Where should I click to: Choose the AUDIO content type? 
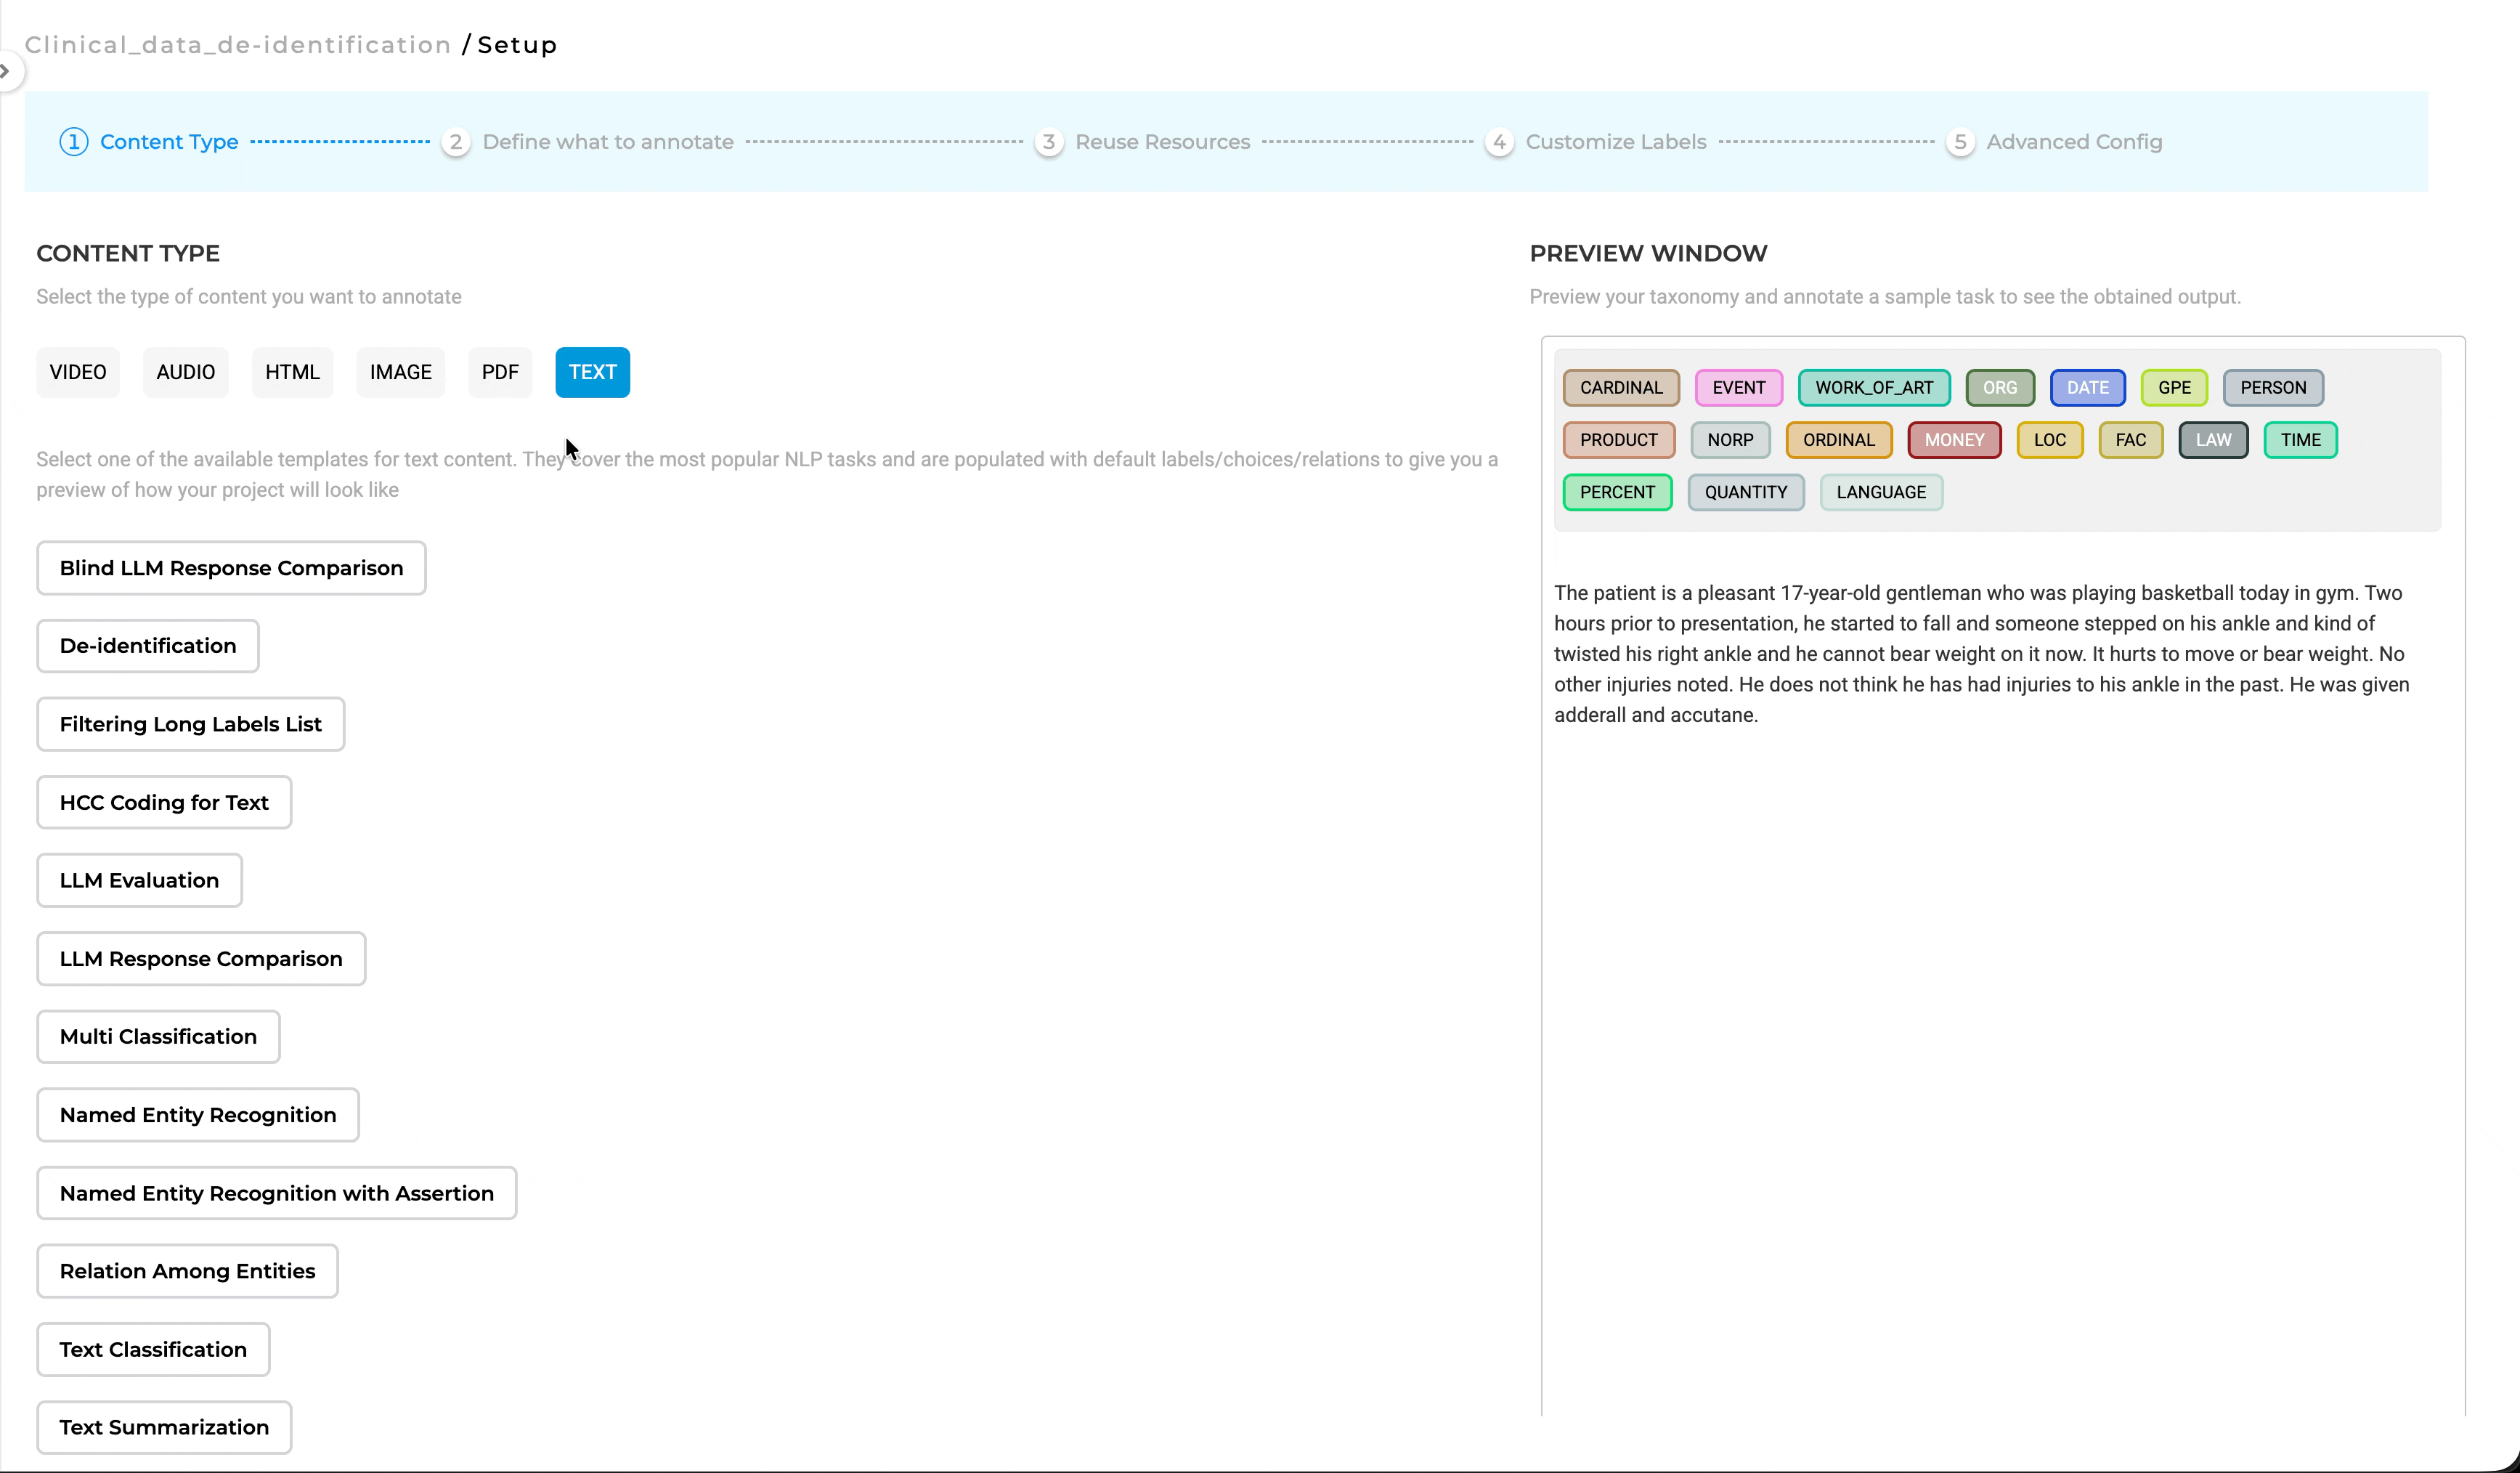tap(185, 372)
